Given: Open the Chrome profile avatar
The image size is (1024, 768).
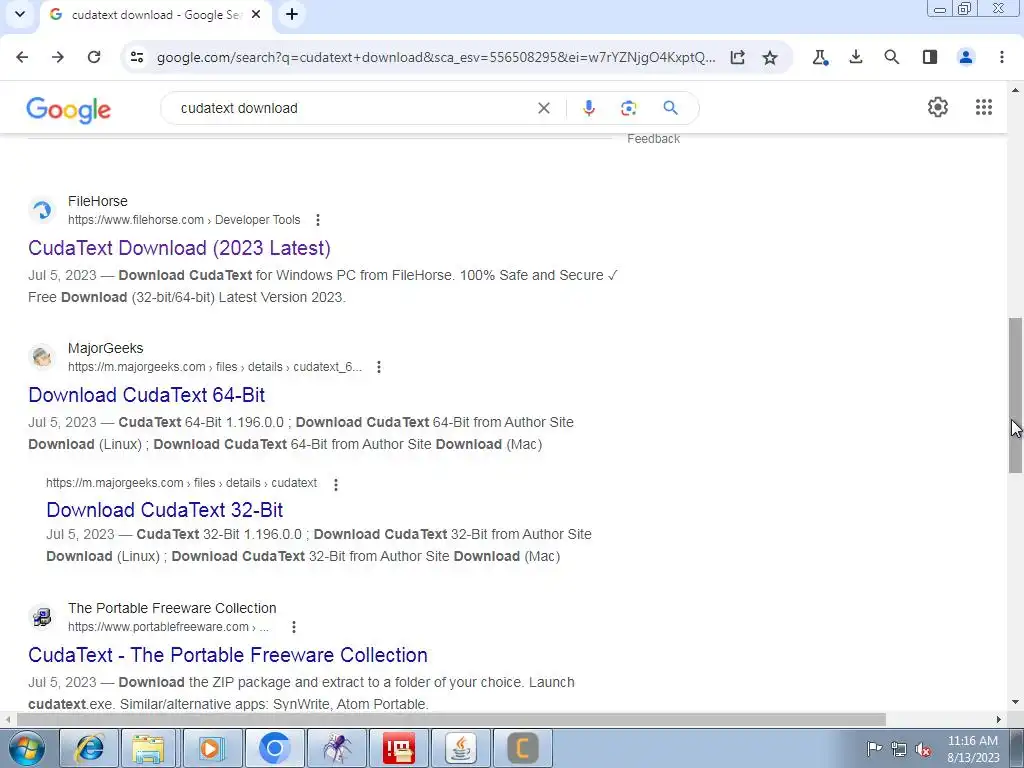Looking at the screenshot, I should pos(966,57).
